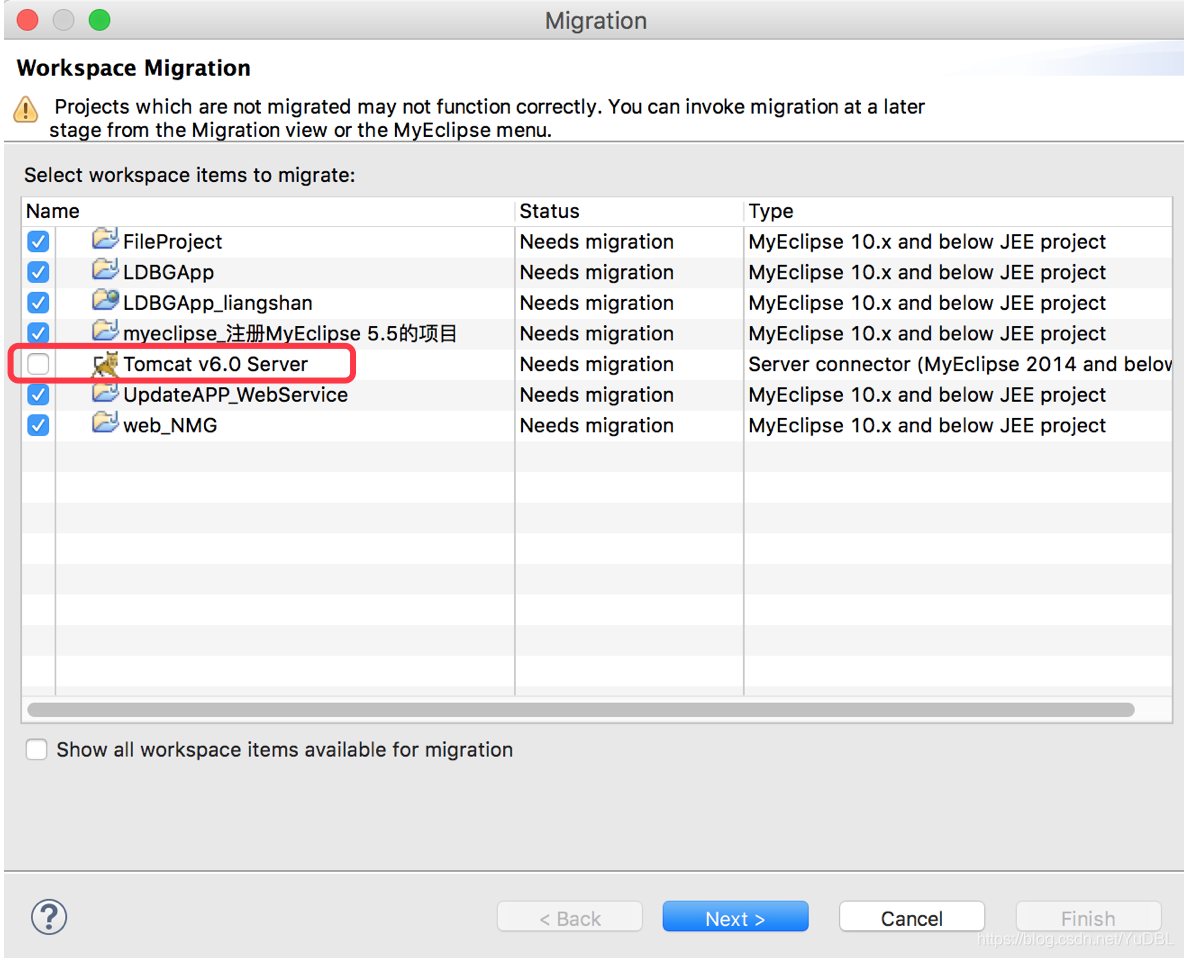This screenshot has width=1184, height=958.
Task: Click the LDBGApp_liangshan project icon
Action: 105,300
